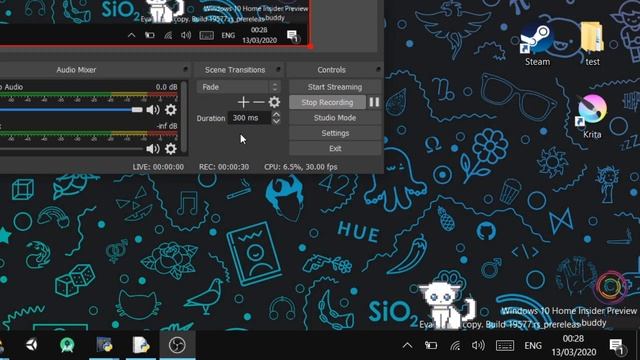Viewport: 640px width, 360px height.
Task: Pause the recording
Action: tap(374, 102)
